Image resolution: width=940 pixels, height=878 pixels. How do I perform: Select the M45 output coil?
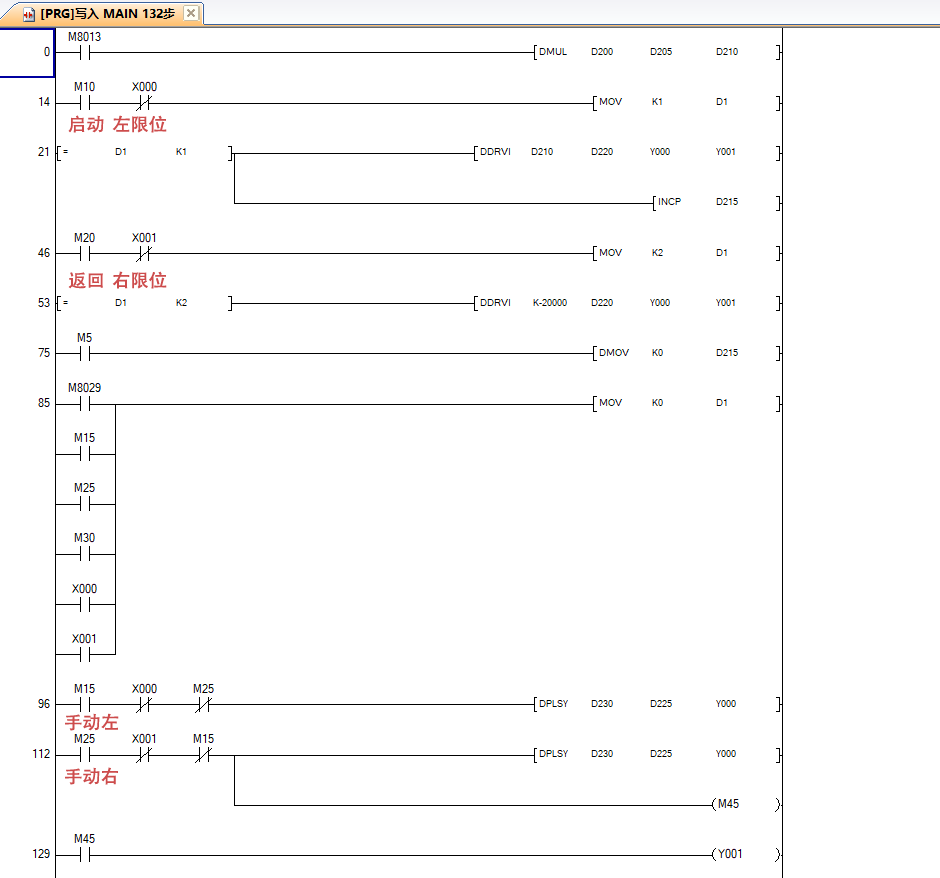[728, 805]
